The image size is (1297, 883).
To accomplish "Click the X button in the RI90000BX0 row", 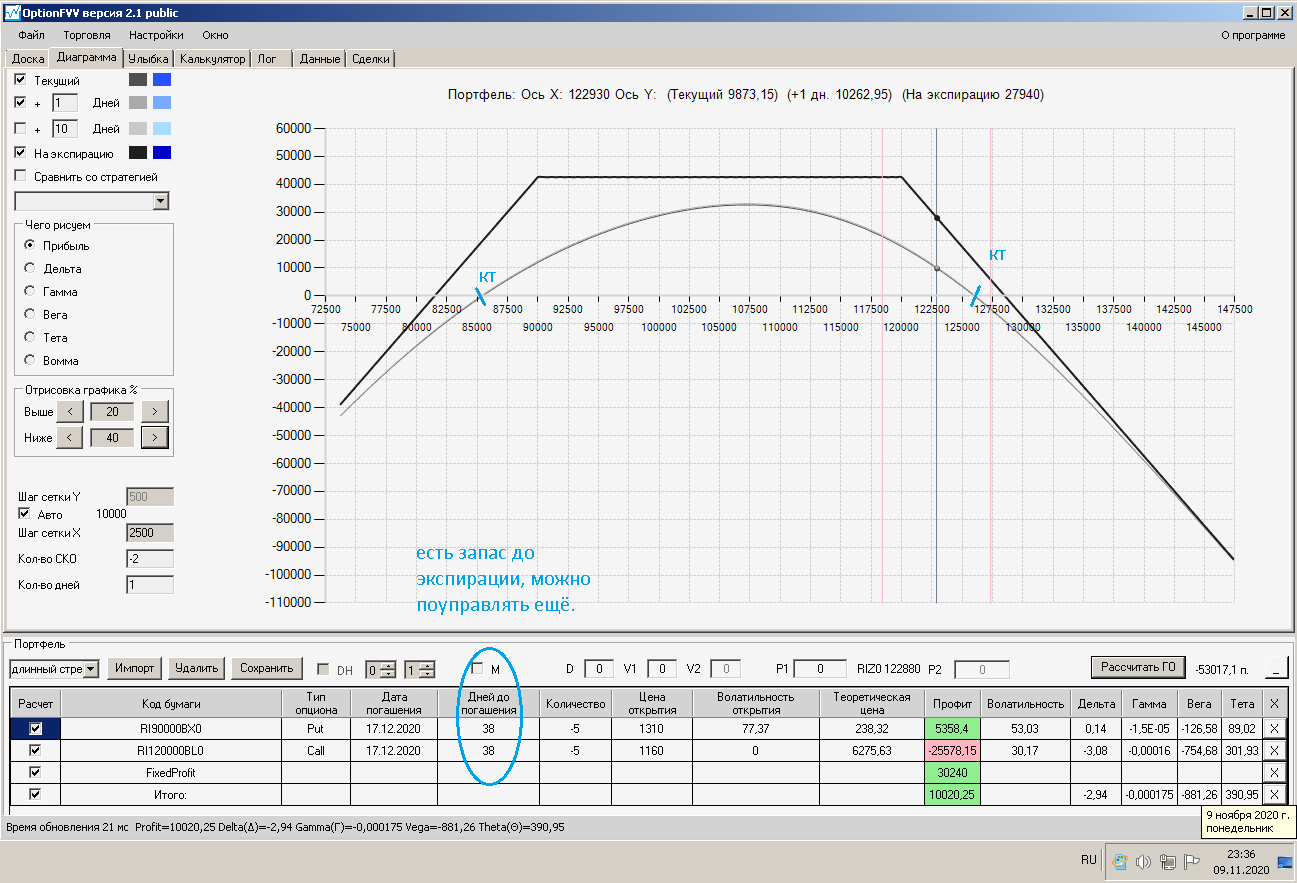I will tap(1274, 729).
